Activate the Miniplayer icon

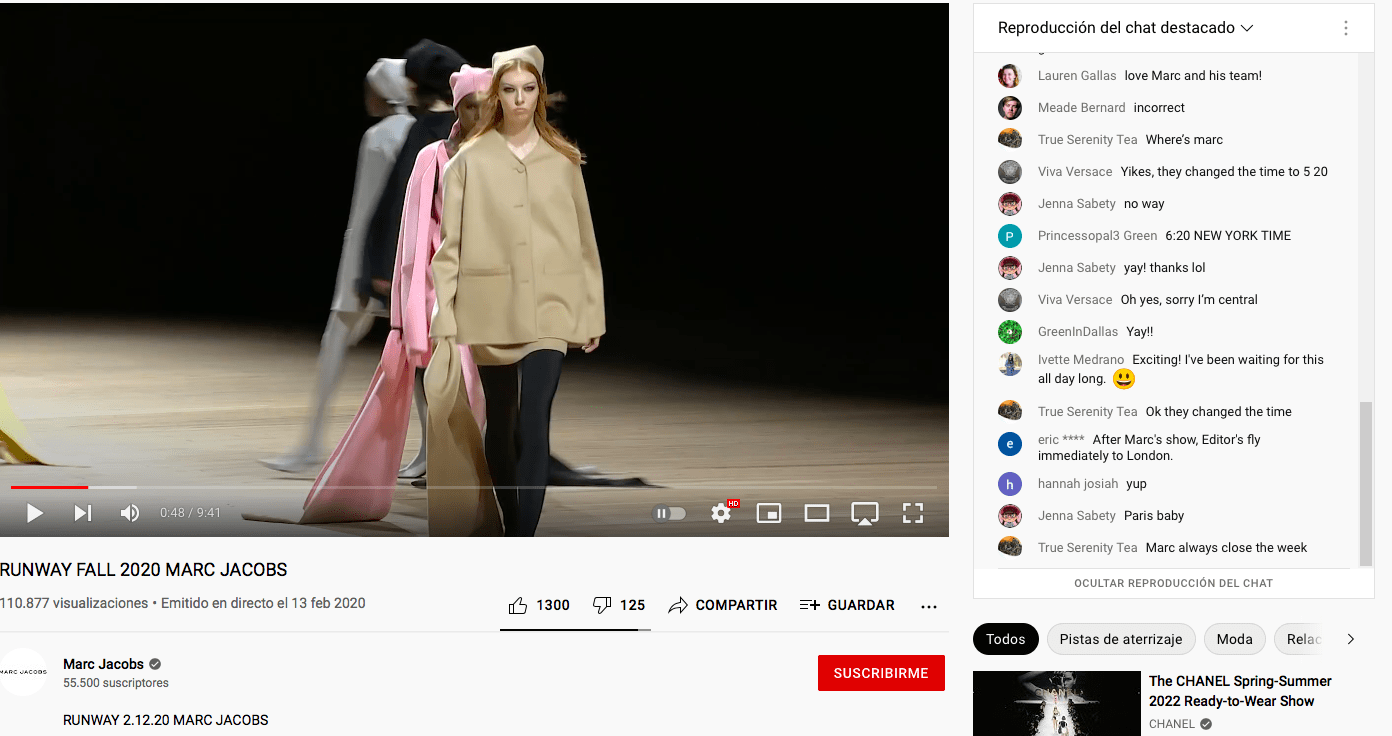coord(769,512)
